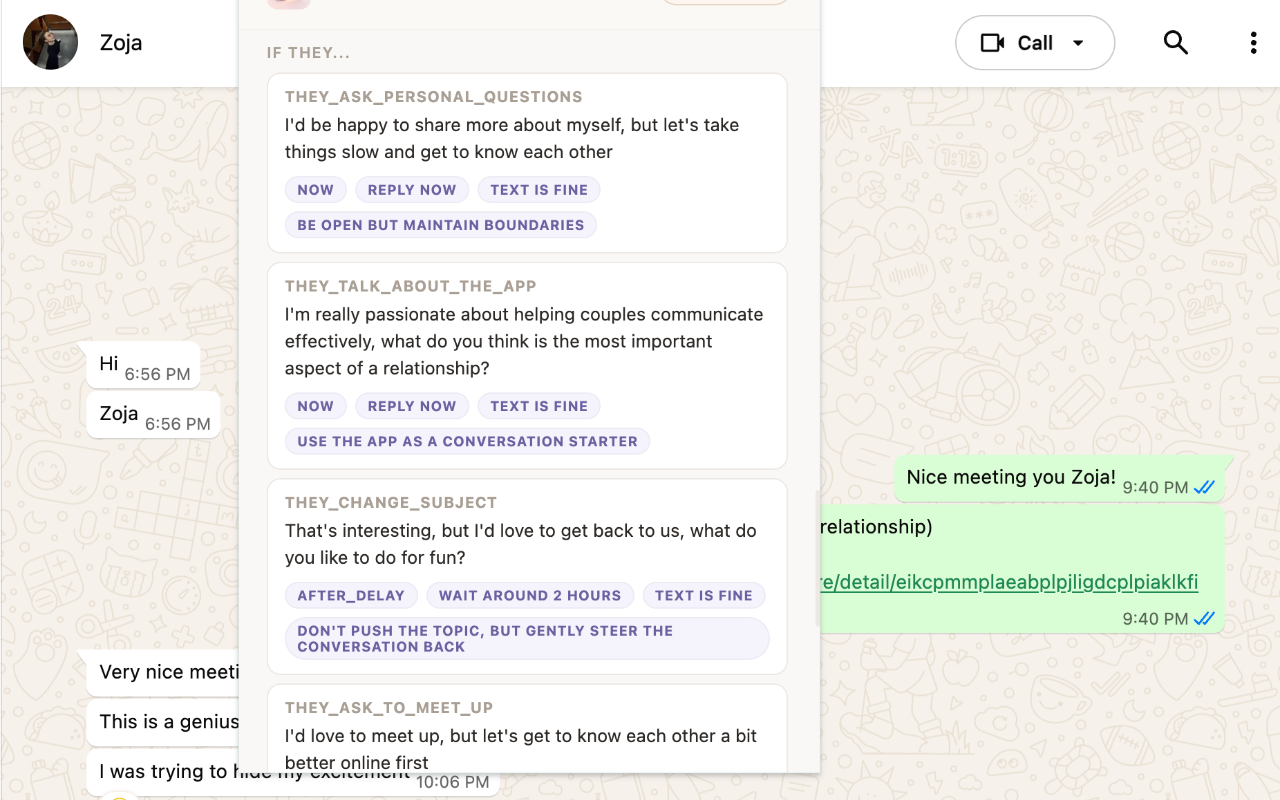Image resolution: width=1280 pixels, height=800 pixels.
Task: Click the overlay panel's vertical scrollbar
Action: pyautogui.click(x=817, y=560)
